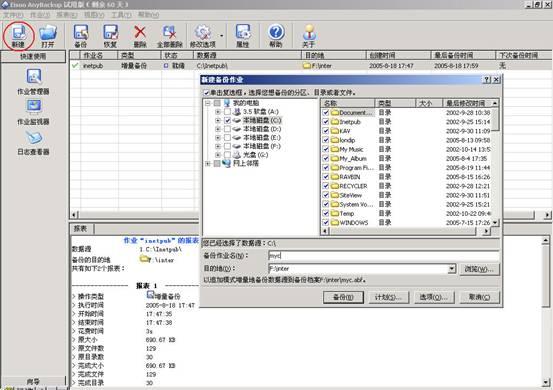Click the 全部删除 (Delete all) toolbar icon
Screen dimensions: 553x390
tap(170, 35)
